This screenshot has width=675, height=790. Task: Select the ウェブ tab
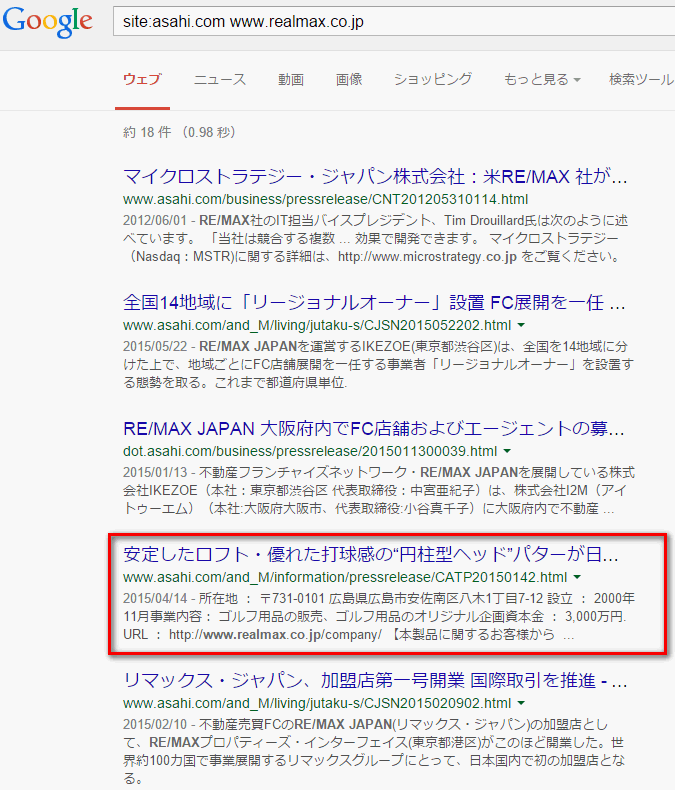(142, 80)
